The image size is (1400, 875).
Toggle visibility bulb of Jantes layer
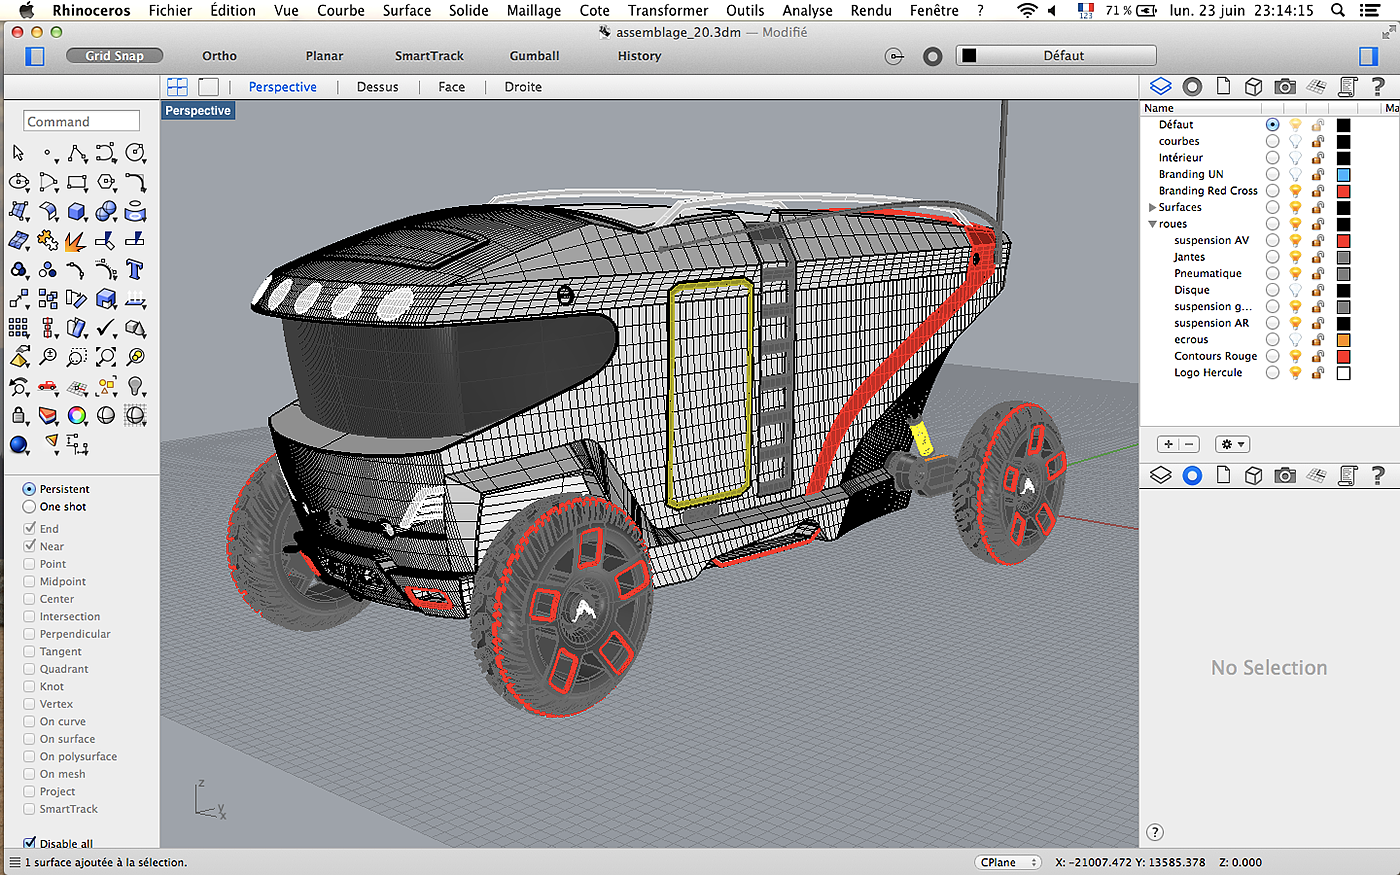pos(1295,257)
